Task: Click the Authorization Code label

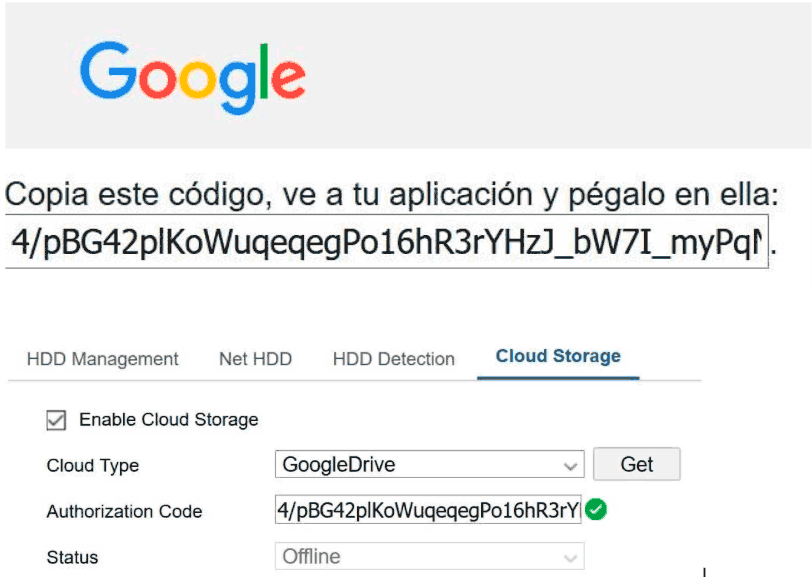Action: (124, 512)
